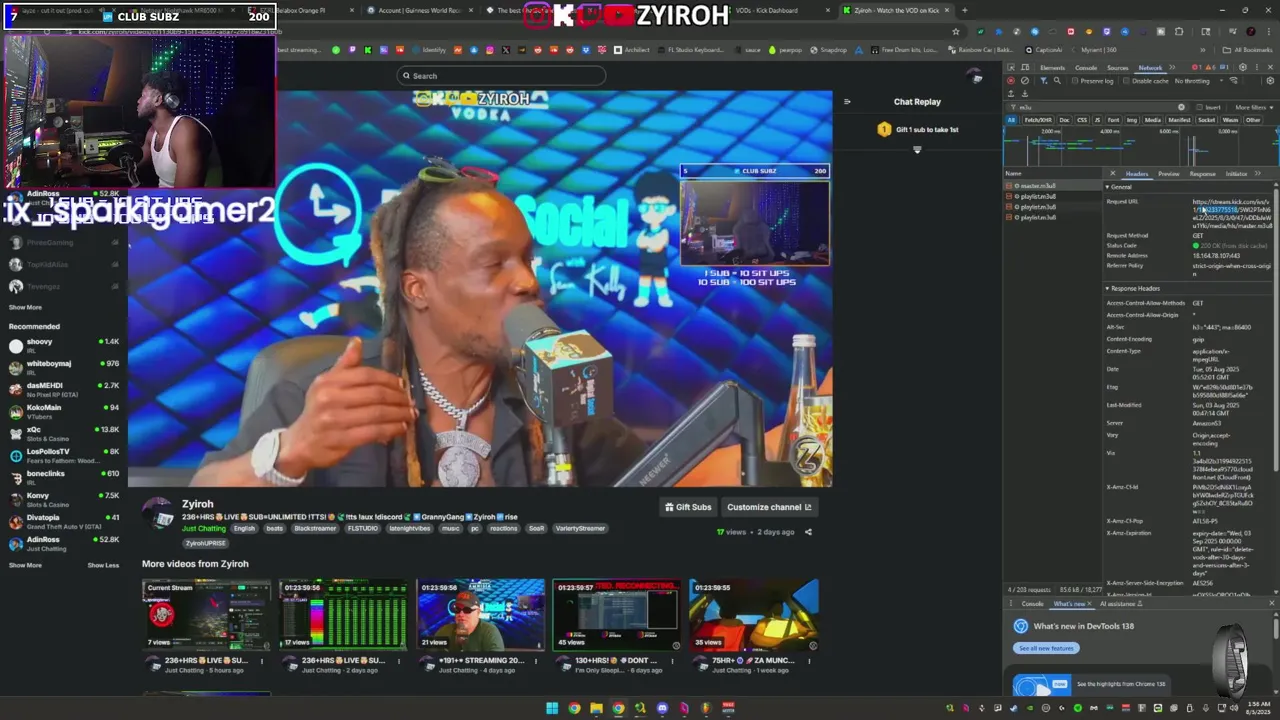Click the export HAR download arrow icon

(1025, 94)
